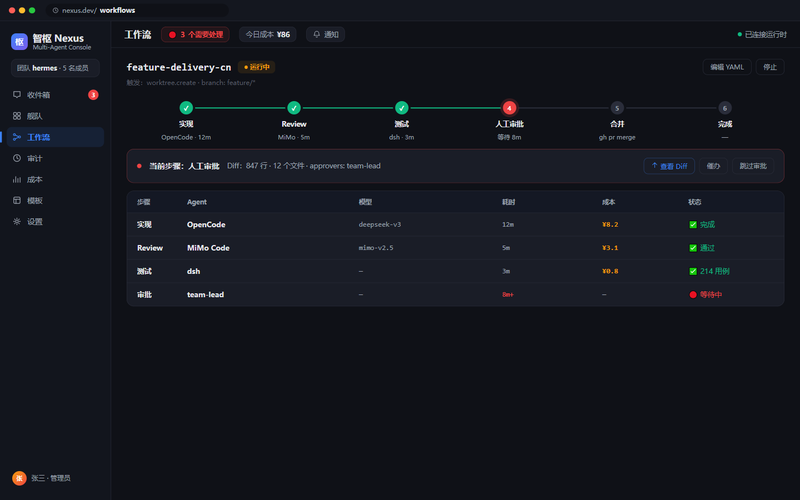The height and width of the screenshot is (500, 800).
Task: Click the 舰队 grid icon in sidebar
Action: pos(17,116)
